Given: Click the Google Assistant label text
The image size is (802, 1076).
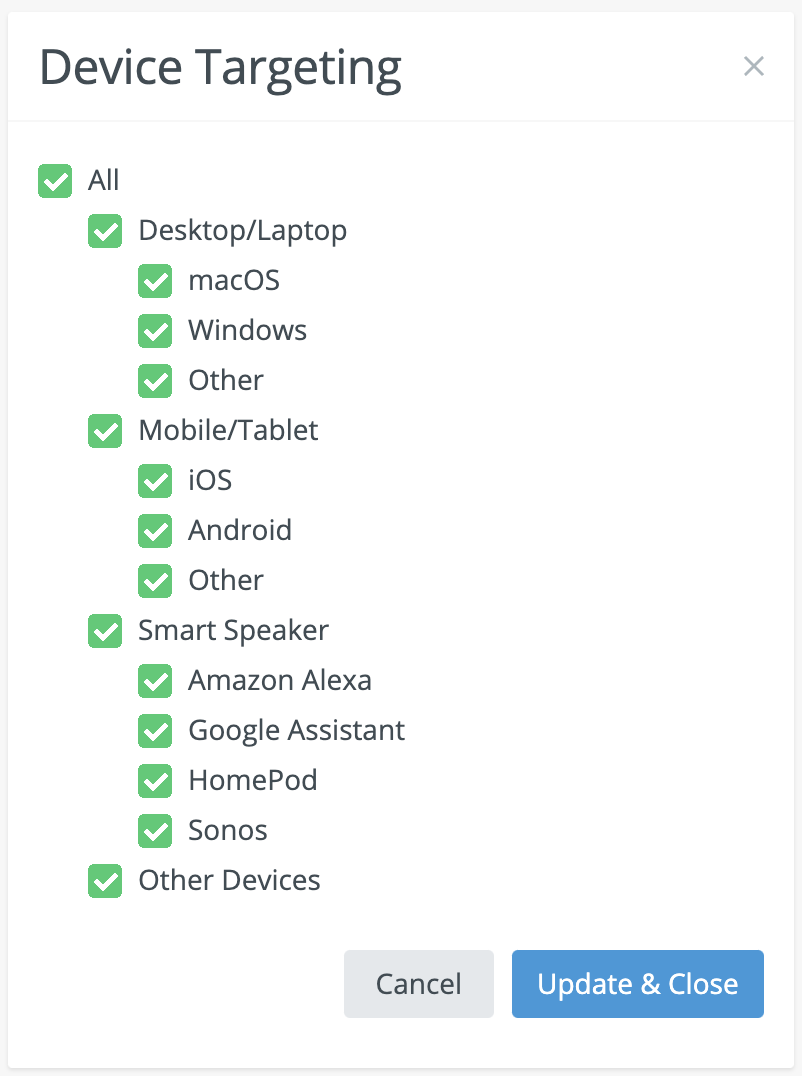Looking at the screenshot, I should (296, 731).
